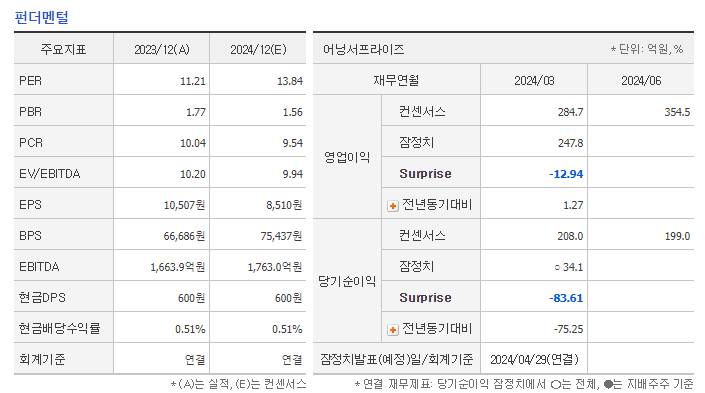Select 영업이익 컨센서스 value 354.5
This screenshot has width=705, height=393.
(677, 112)
